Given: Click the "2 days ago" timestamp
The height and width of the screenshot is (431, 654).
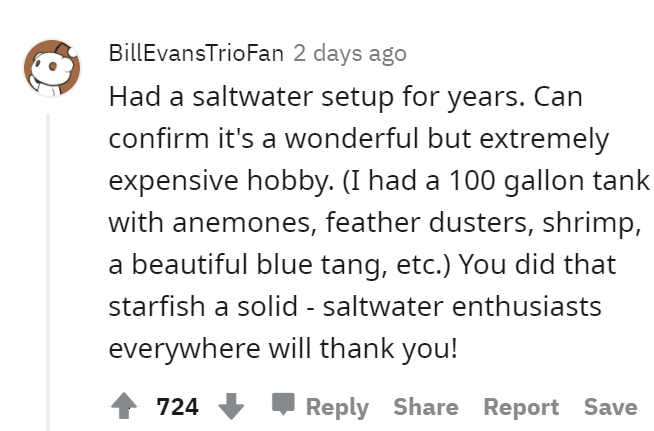Looking at the screenshot, I should (350, 53).
